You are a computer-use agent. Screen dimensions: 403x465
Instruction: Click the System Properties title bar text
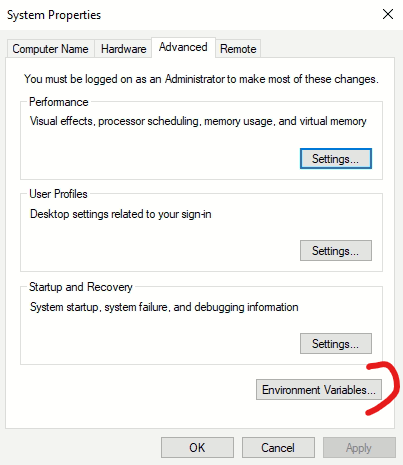pos(54,15)
